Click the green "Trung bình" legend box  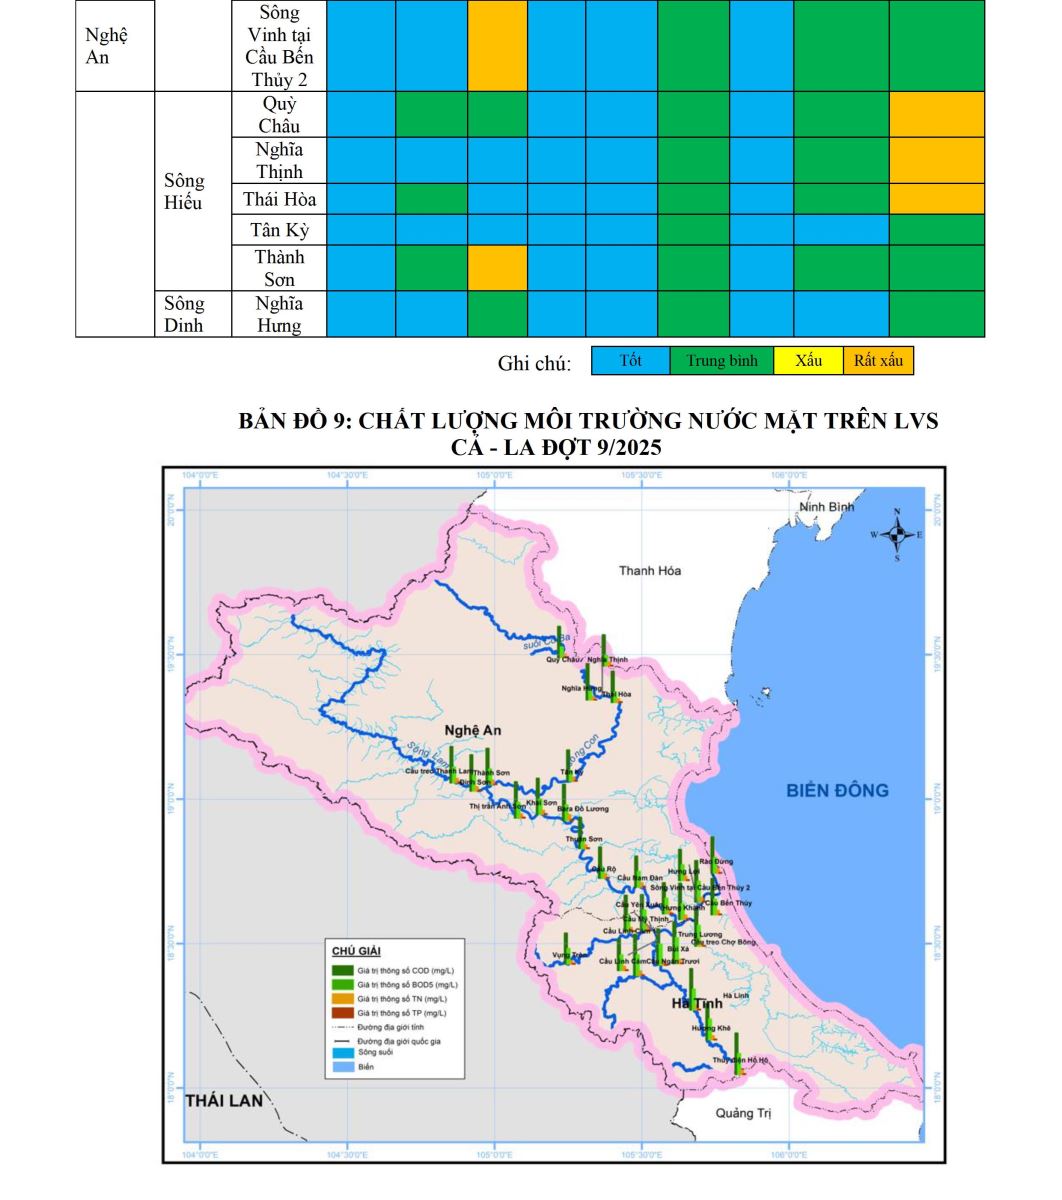tap(721, 361)
